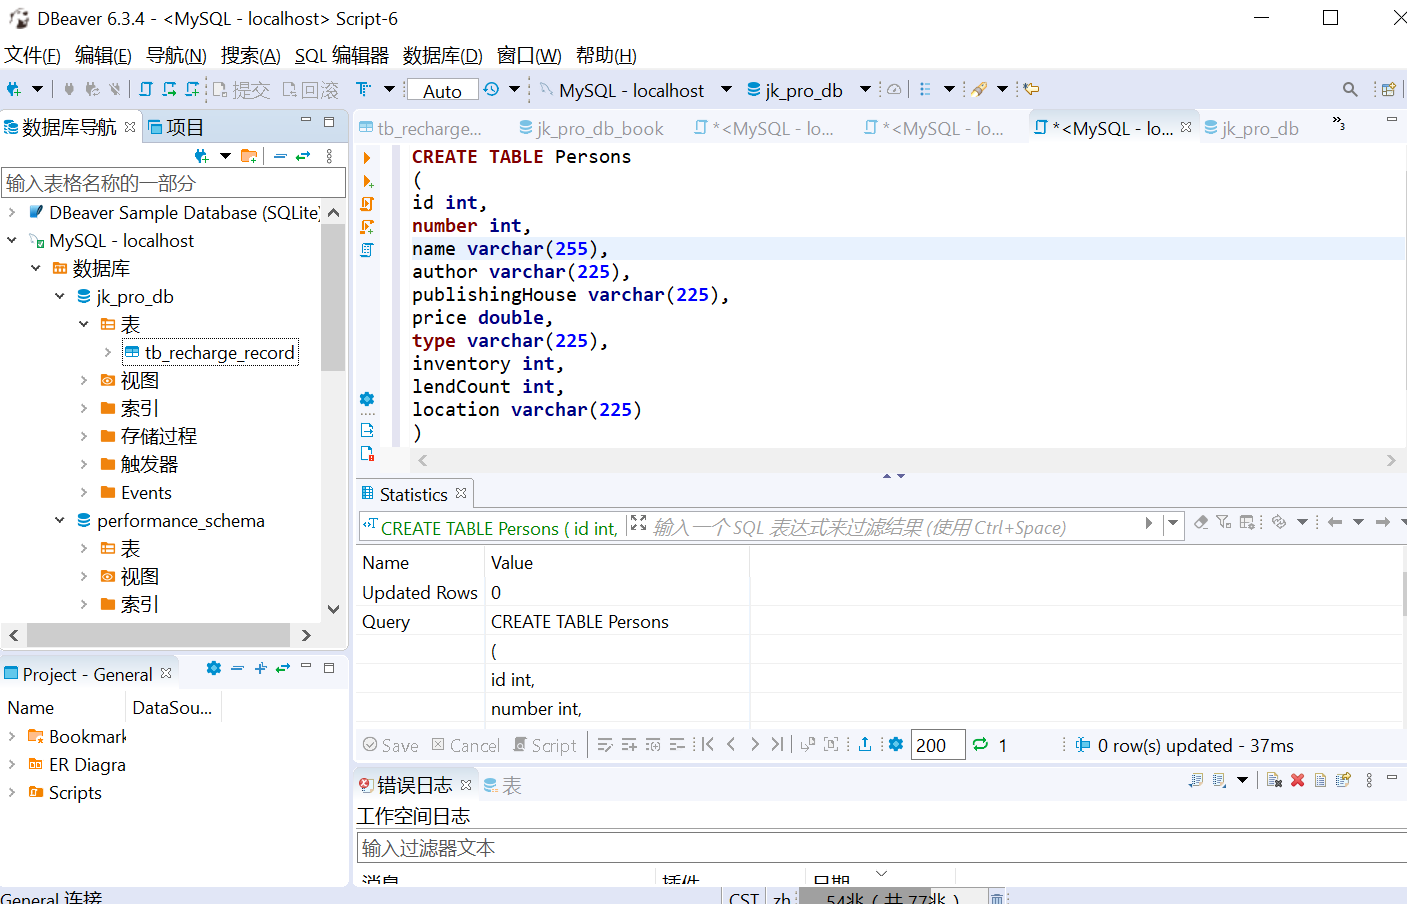1407x904 pixels.
Task: Execute SQL statement with the orange arrow icon
Action: [367, 158]
